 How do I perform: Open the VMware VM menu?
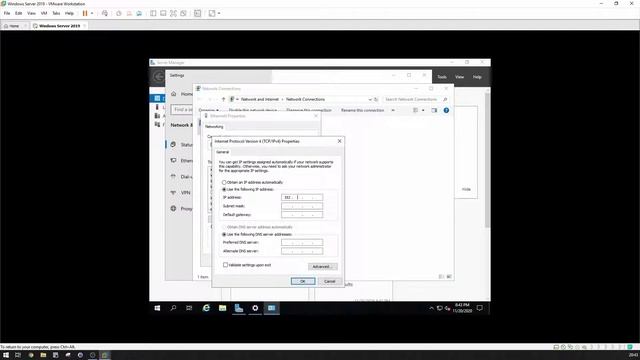click(x=44, y=13)
